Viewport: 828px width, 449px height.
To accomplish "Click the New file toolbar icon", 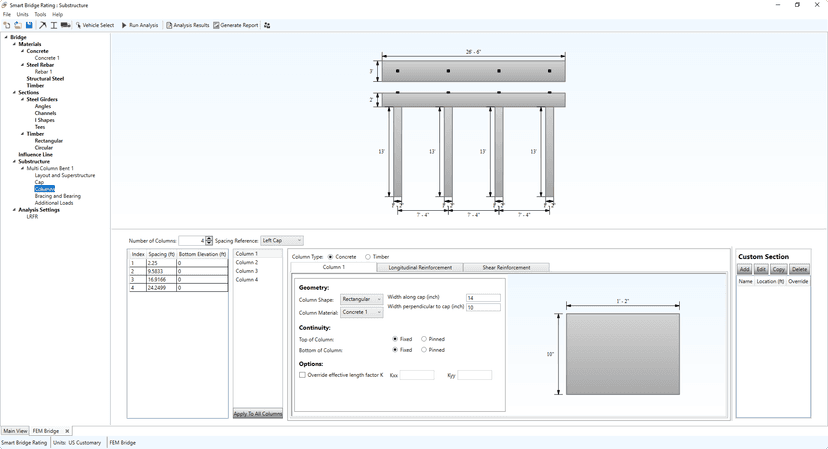I will pyautogui.click(x=6, y=25).
